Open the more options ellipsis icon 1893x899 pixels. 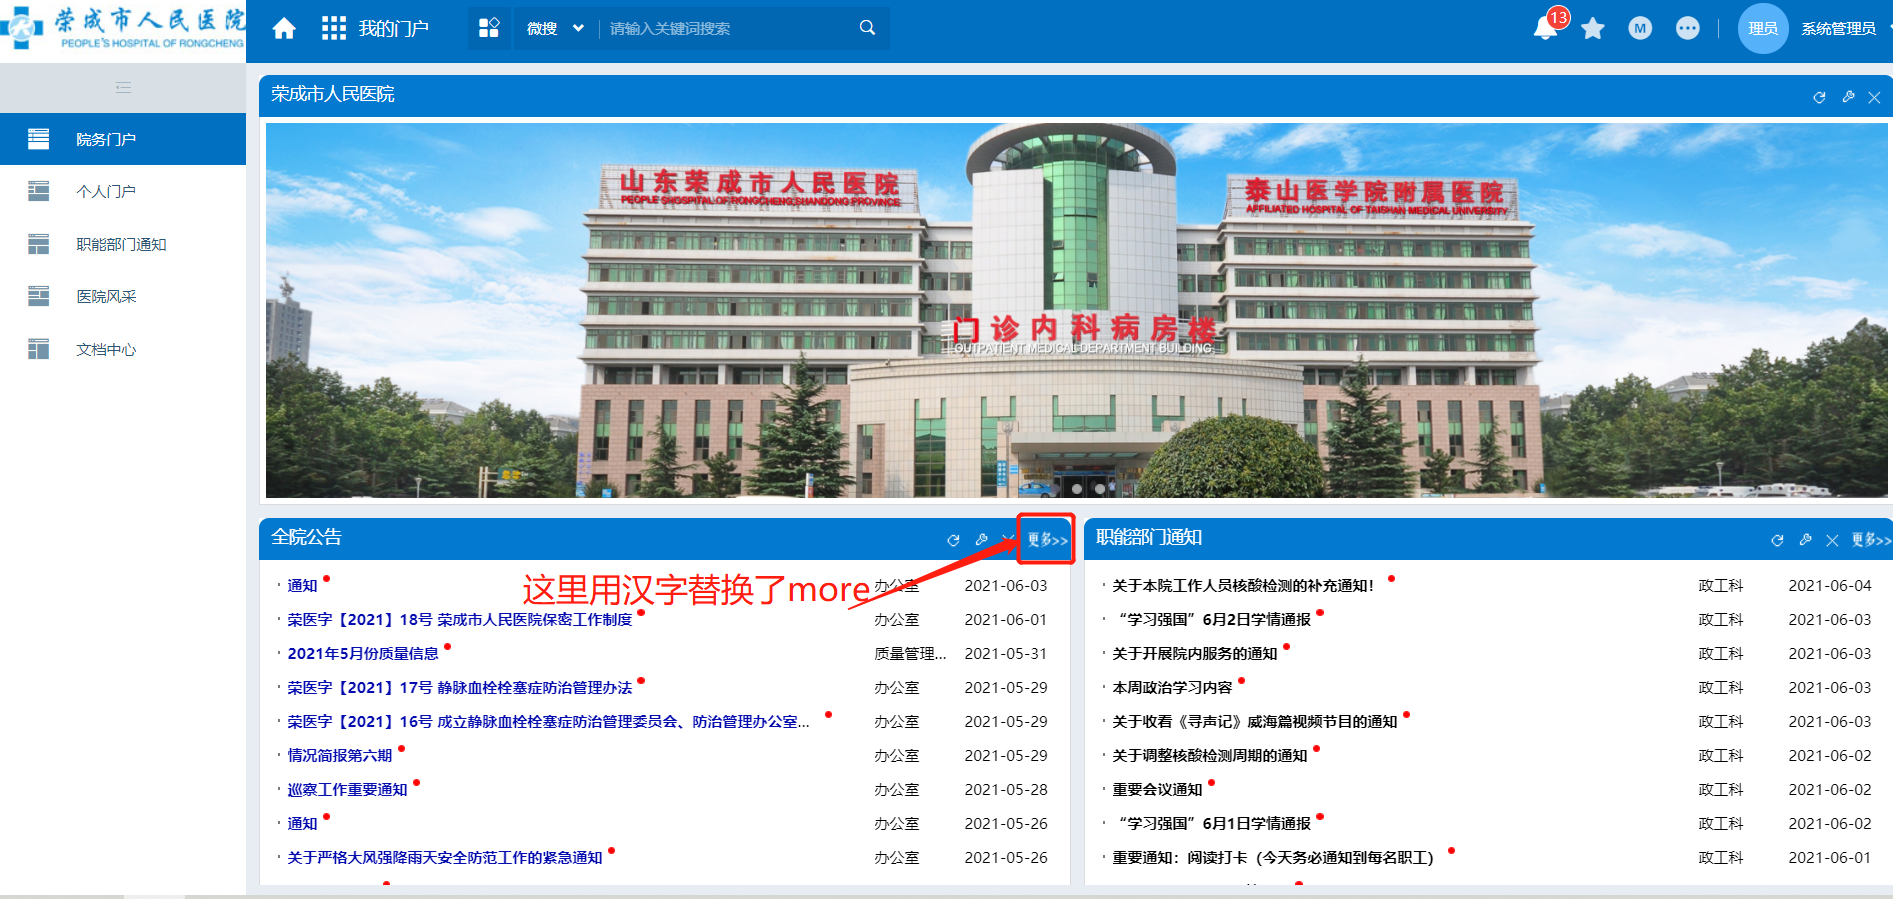[1688, 28]
